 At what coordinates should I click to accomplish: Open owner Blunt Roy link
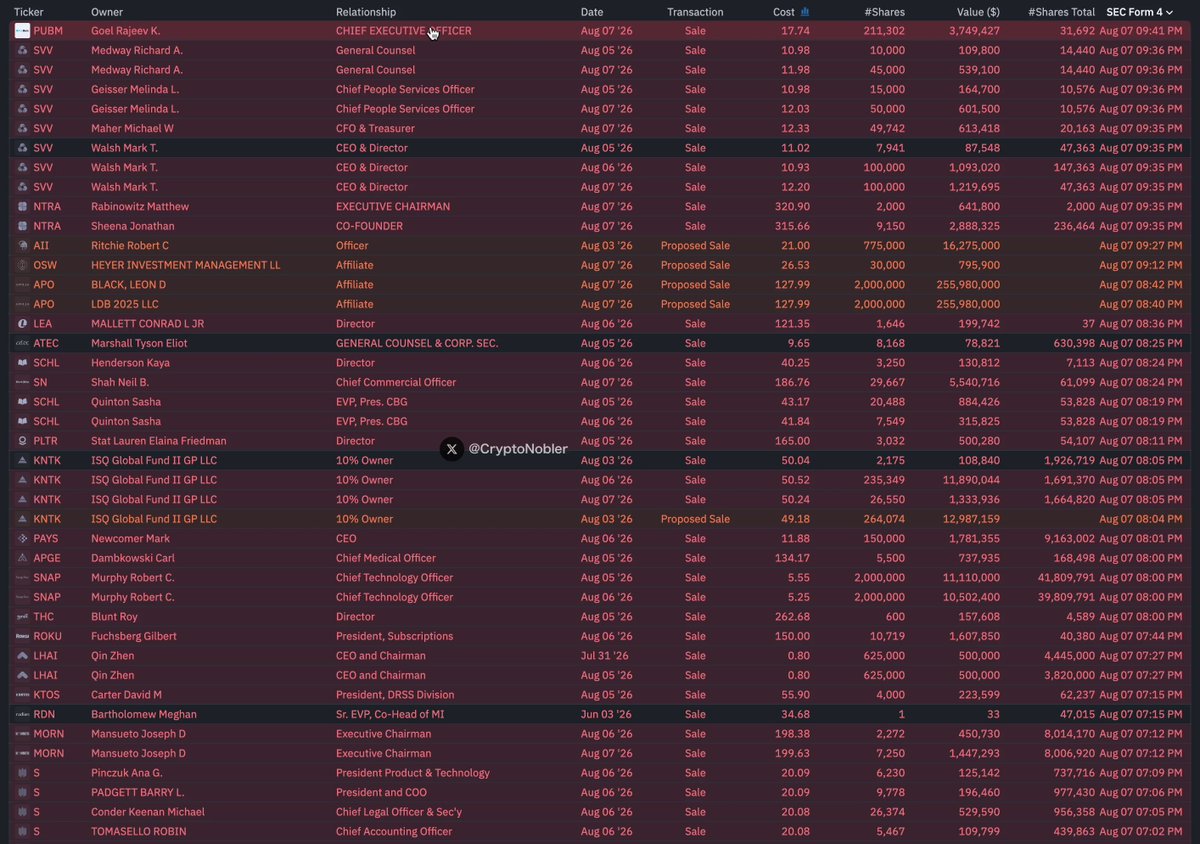114,617
